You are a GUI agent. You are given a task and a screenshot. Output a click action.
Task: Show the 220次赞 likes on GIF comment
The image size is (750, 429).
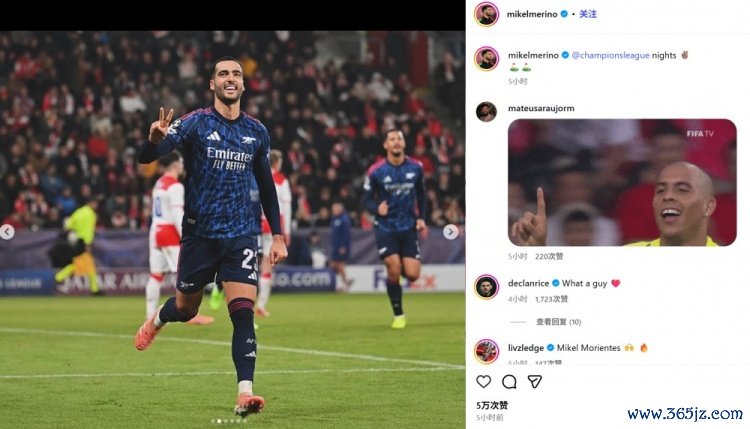(x=549, y=256)
